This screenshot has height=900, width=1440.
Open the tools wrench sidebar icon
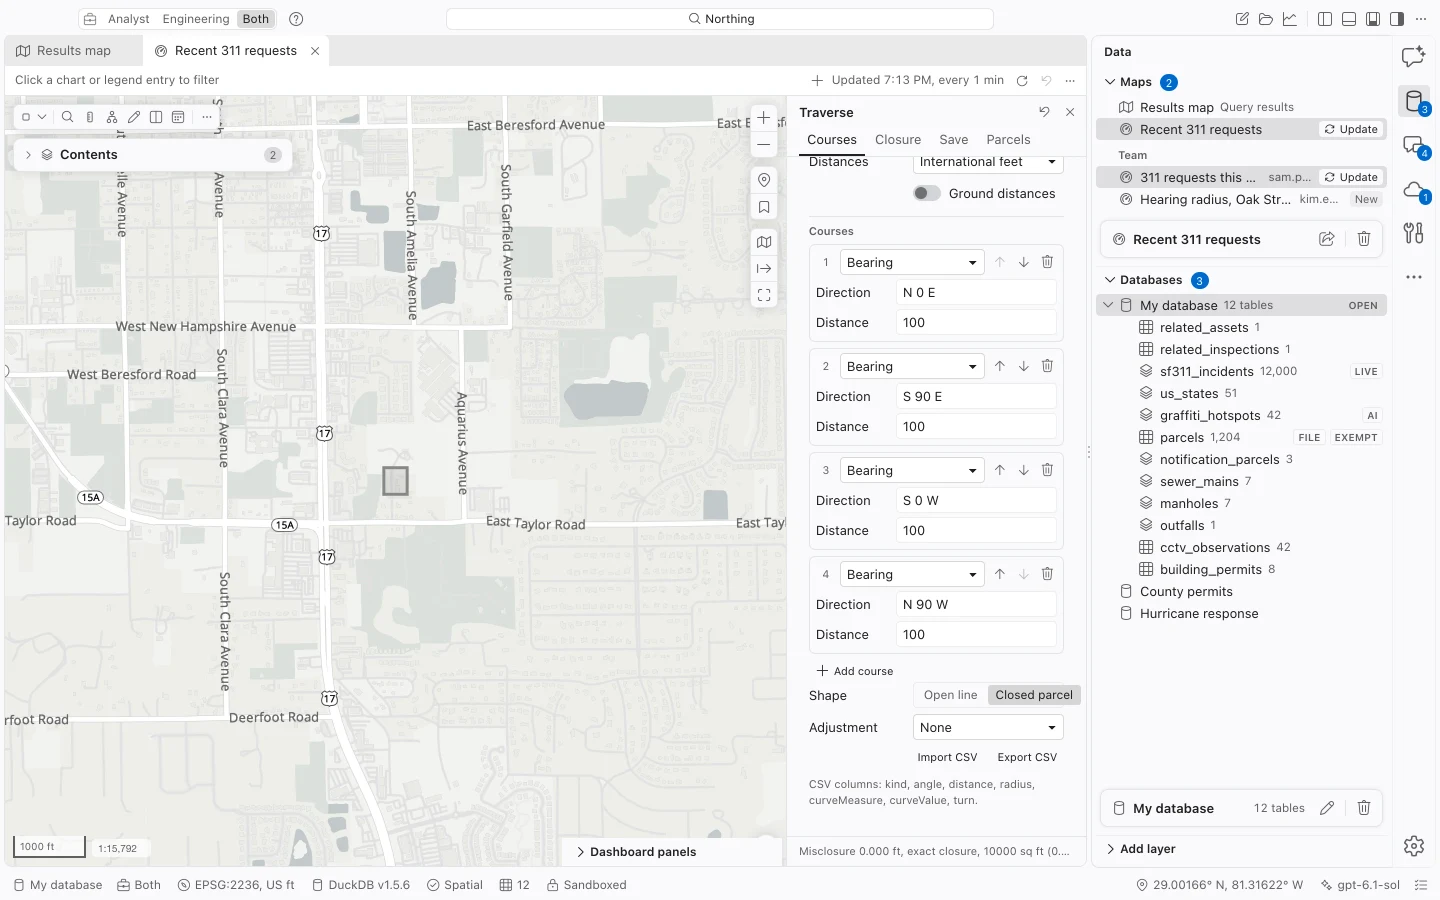point(1413,233)
